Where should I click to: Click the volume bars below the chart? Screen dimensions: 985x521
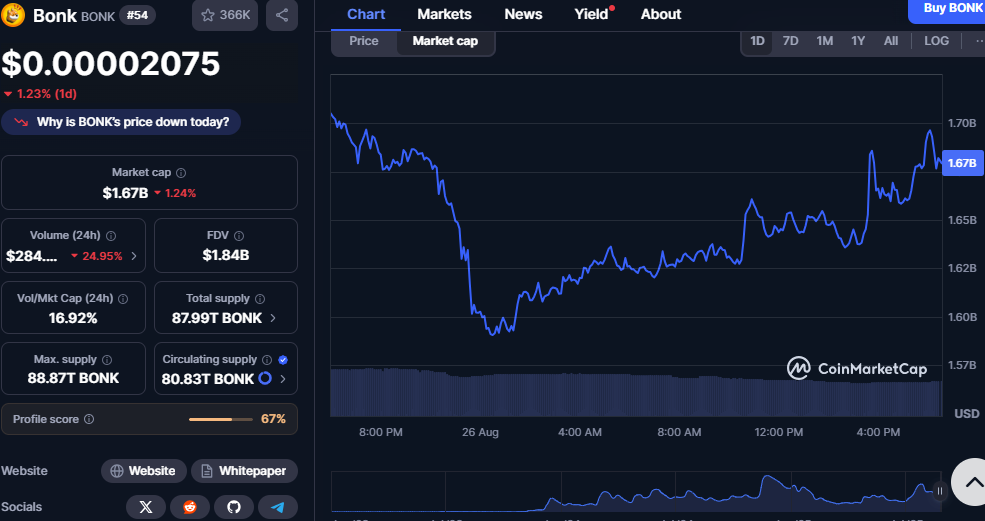636,392
